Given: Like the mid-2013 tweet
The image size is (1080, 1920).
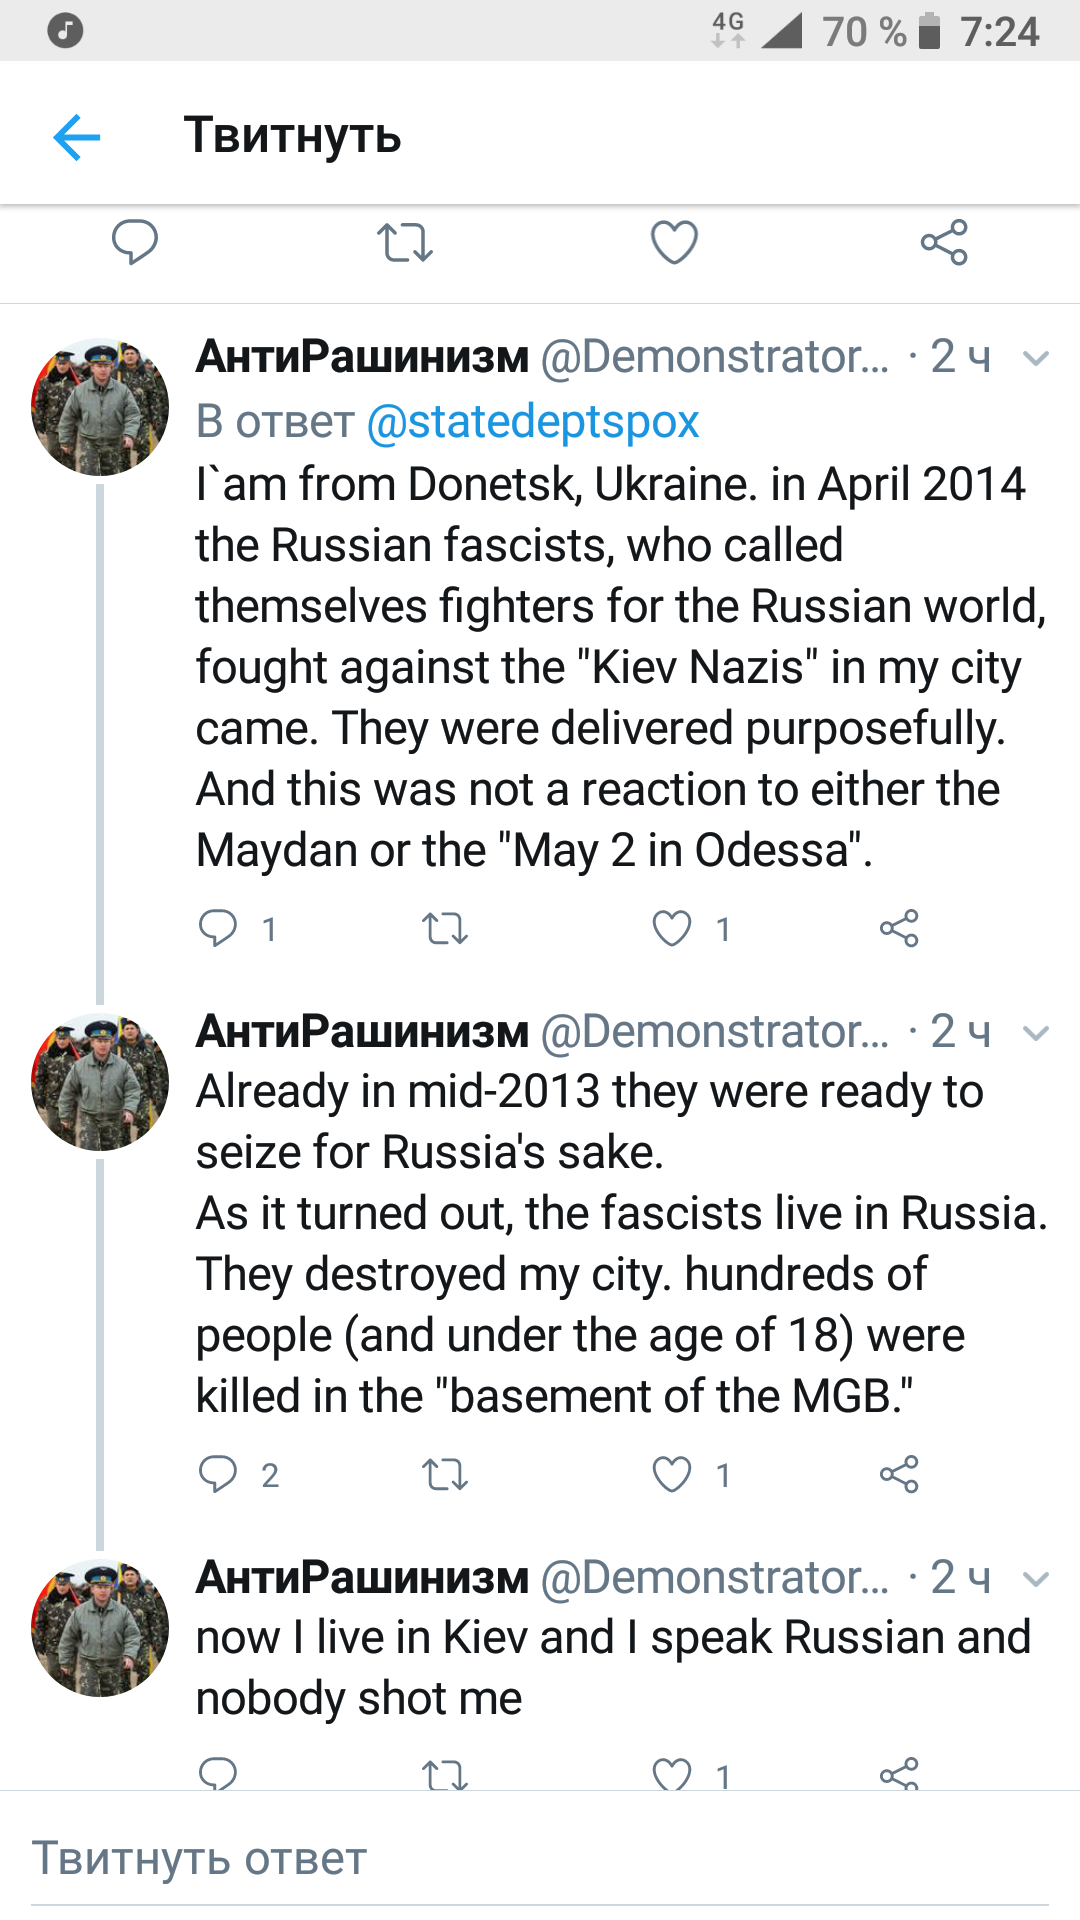Looking at the screenshot, I should [x=672, y=1475].
